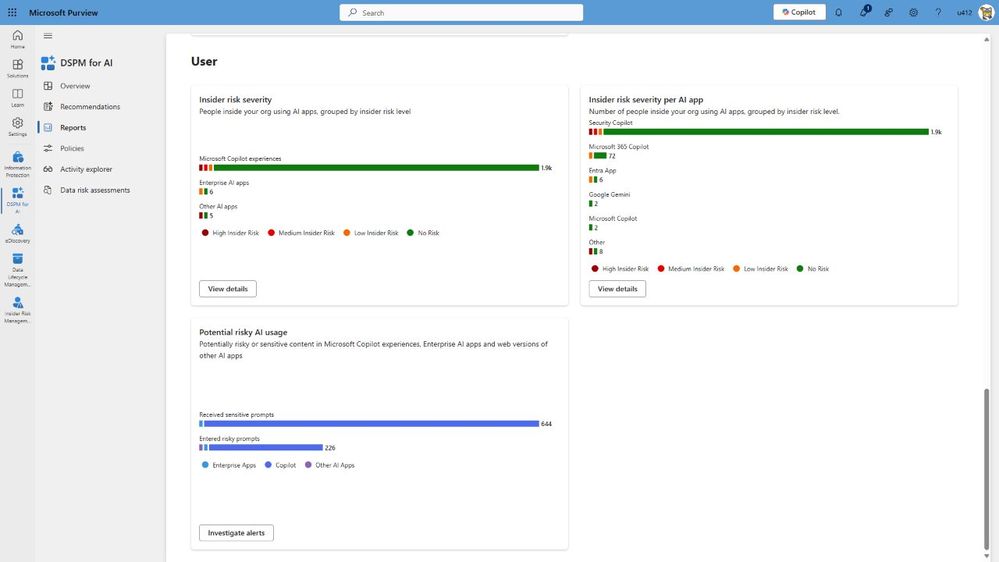Click the Copilot button in header
Image resolution: width=999 pixels, height=562 pixels.
coord(799,12)
